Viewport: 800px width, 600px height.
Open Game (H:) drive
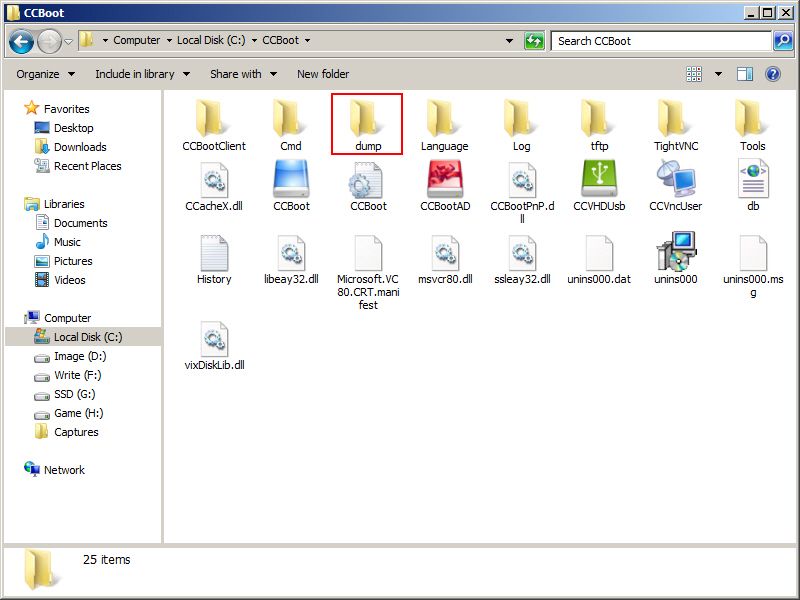coord(68,413)
